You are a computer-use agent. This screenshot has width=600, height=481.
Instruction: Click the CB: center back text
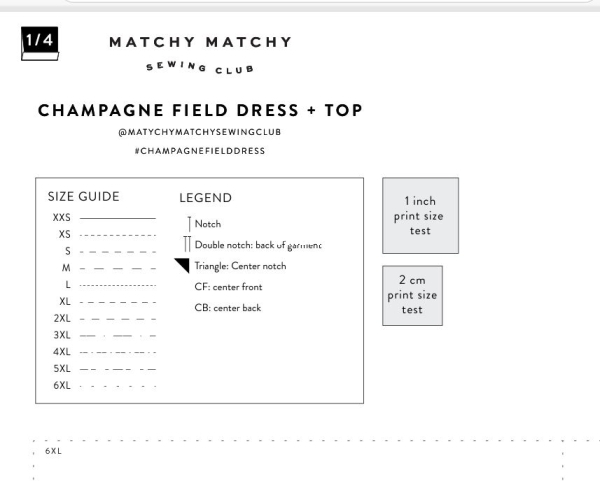click(228, 308)
